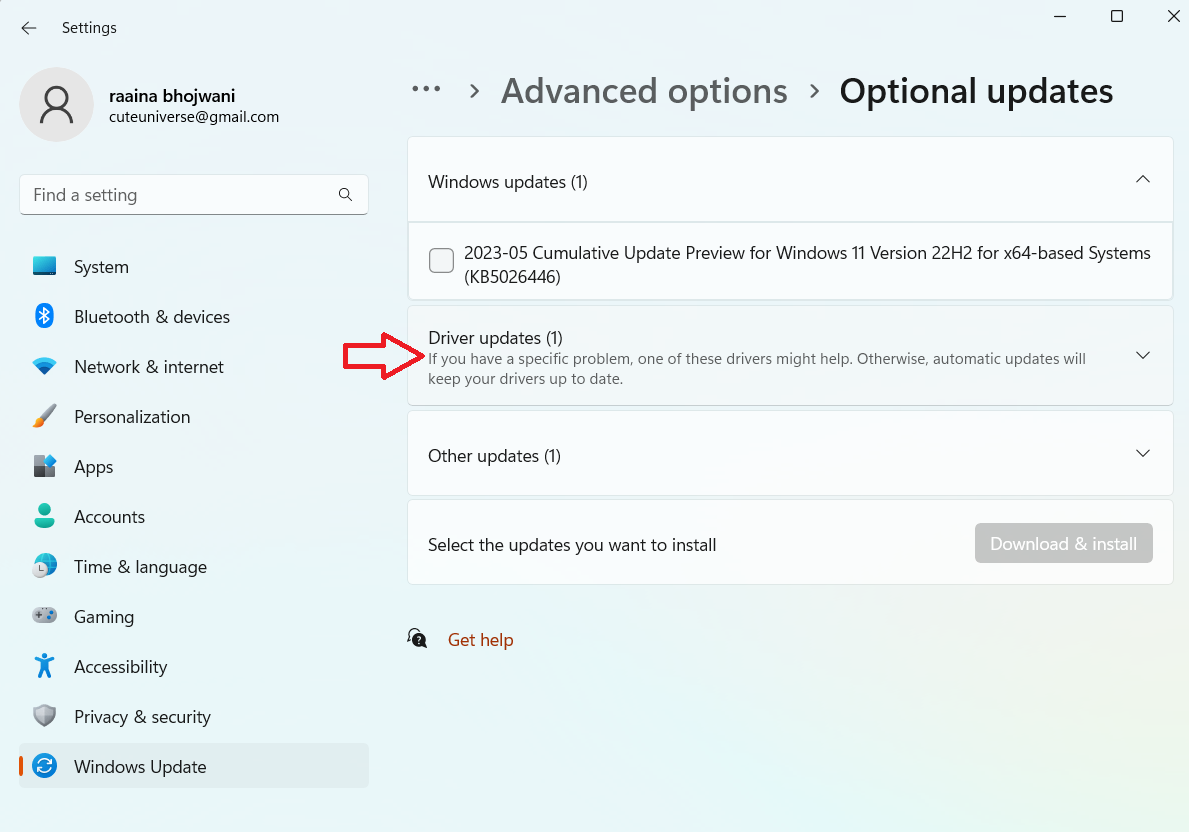This screenshot has height=832, width=1189.
Task: Click the Gaming controller icon
Action: pyautogui.click(x=44, y=617)
